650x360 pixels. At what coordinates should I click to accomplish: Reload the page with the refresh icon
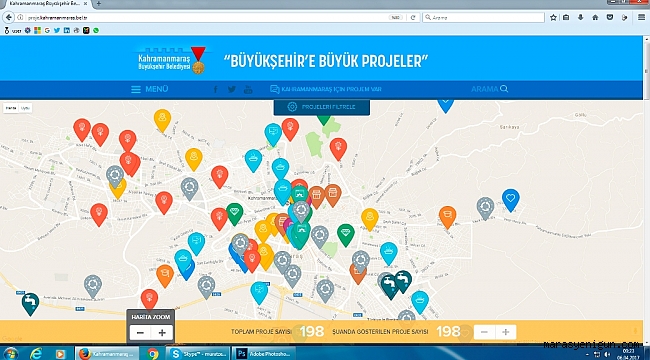pos(413,18)
